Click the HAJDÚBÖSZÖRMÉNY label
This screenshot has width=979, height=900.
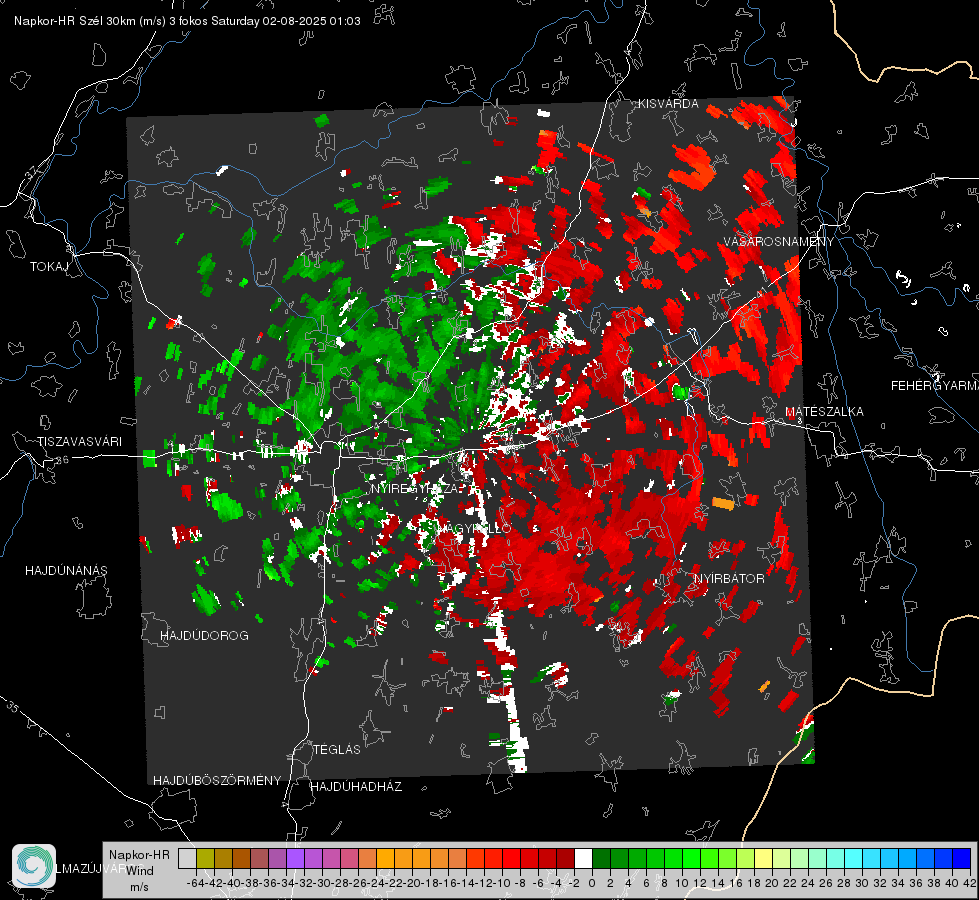click(217, 781)
